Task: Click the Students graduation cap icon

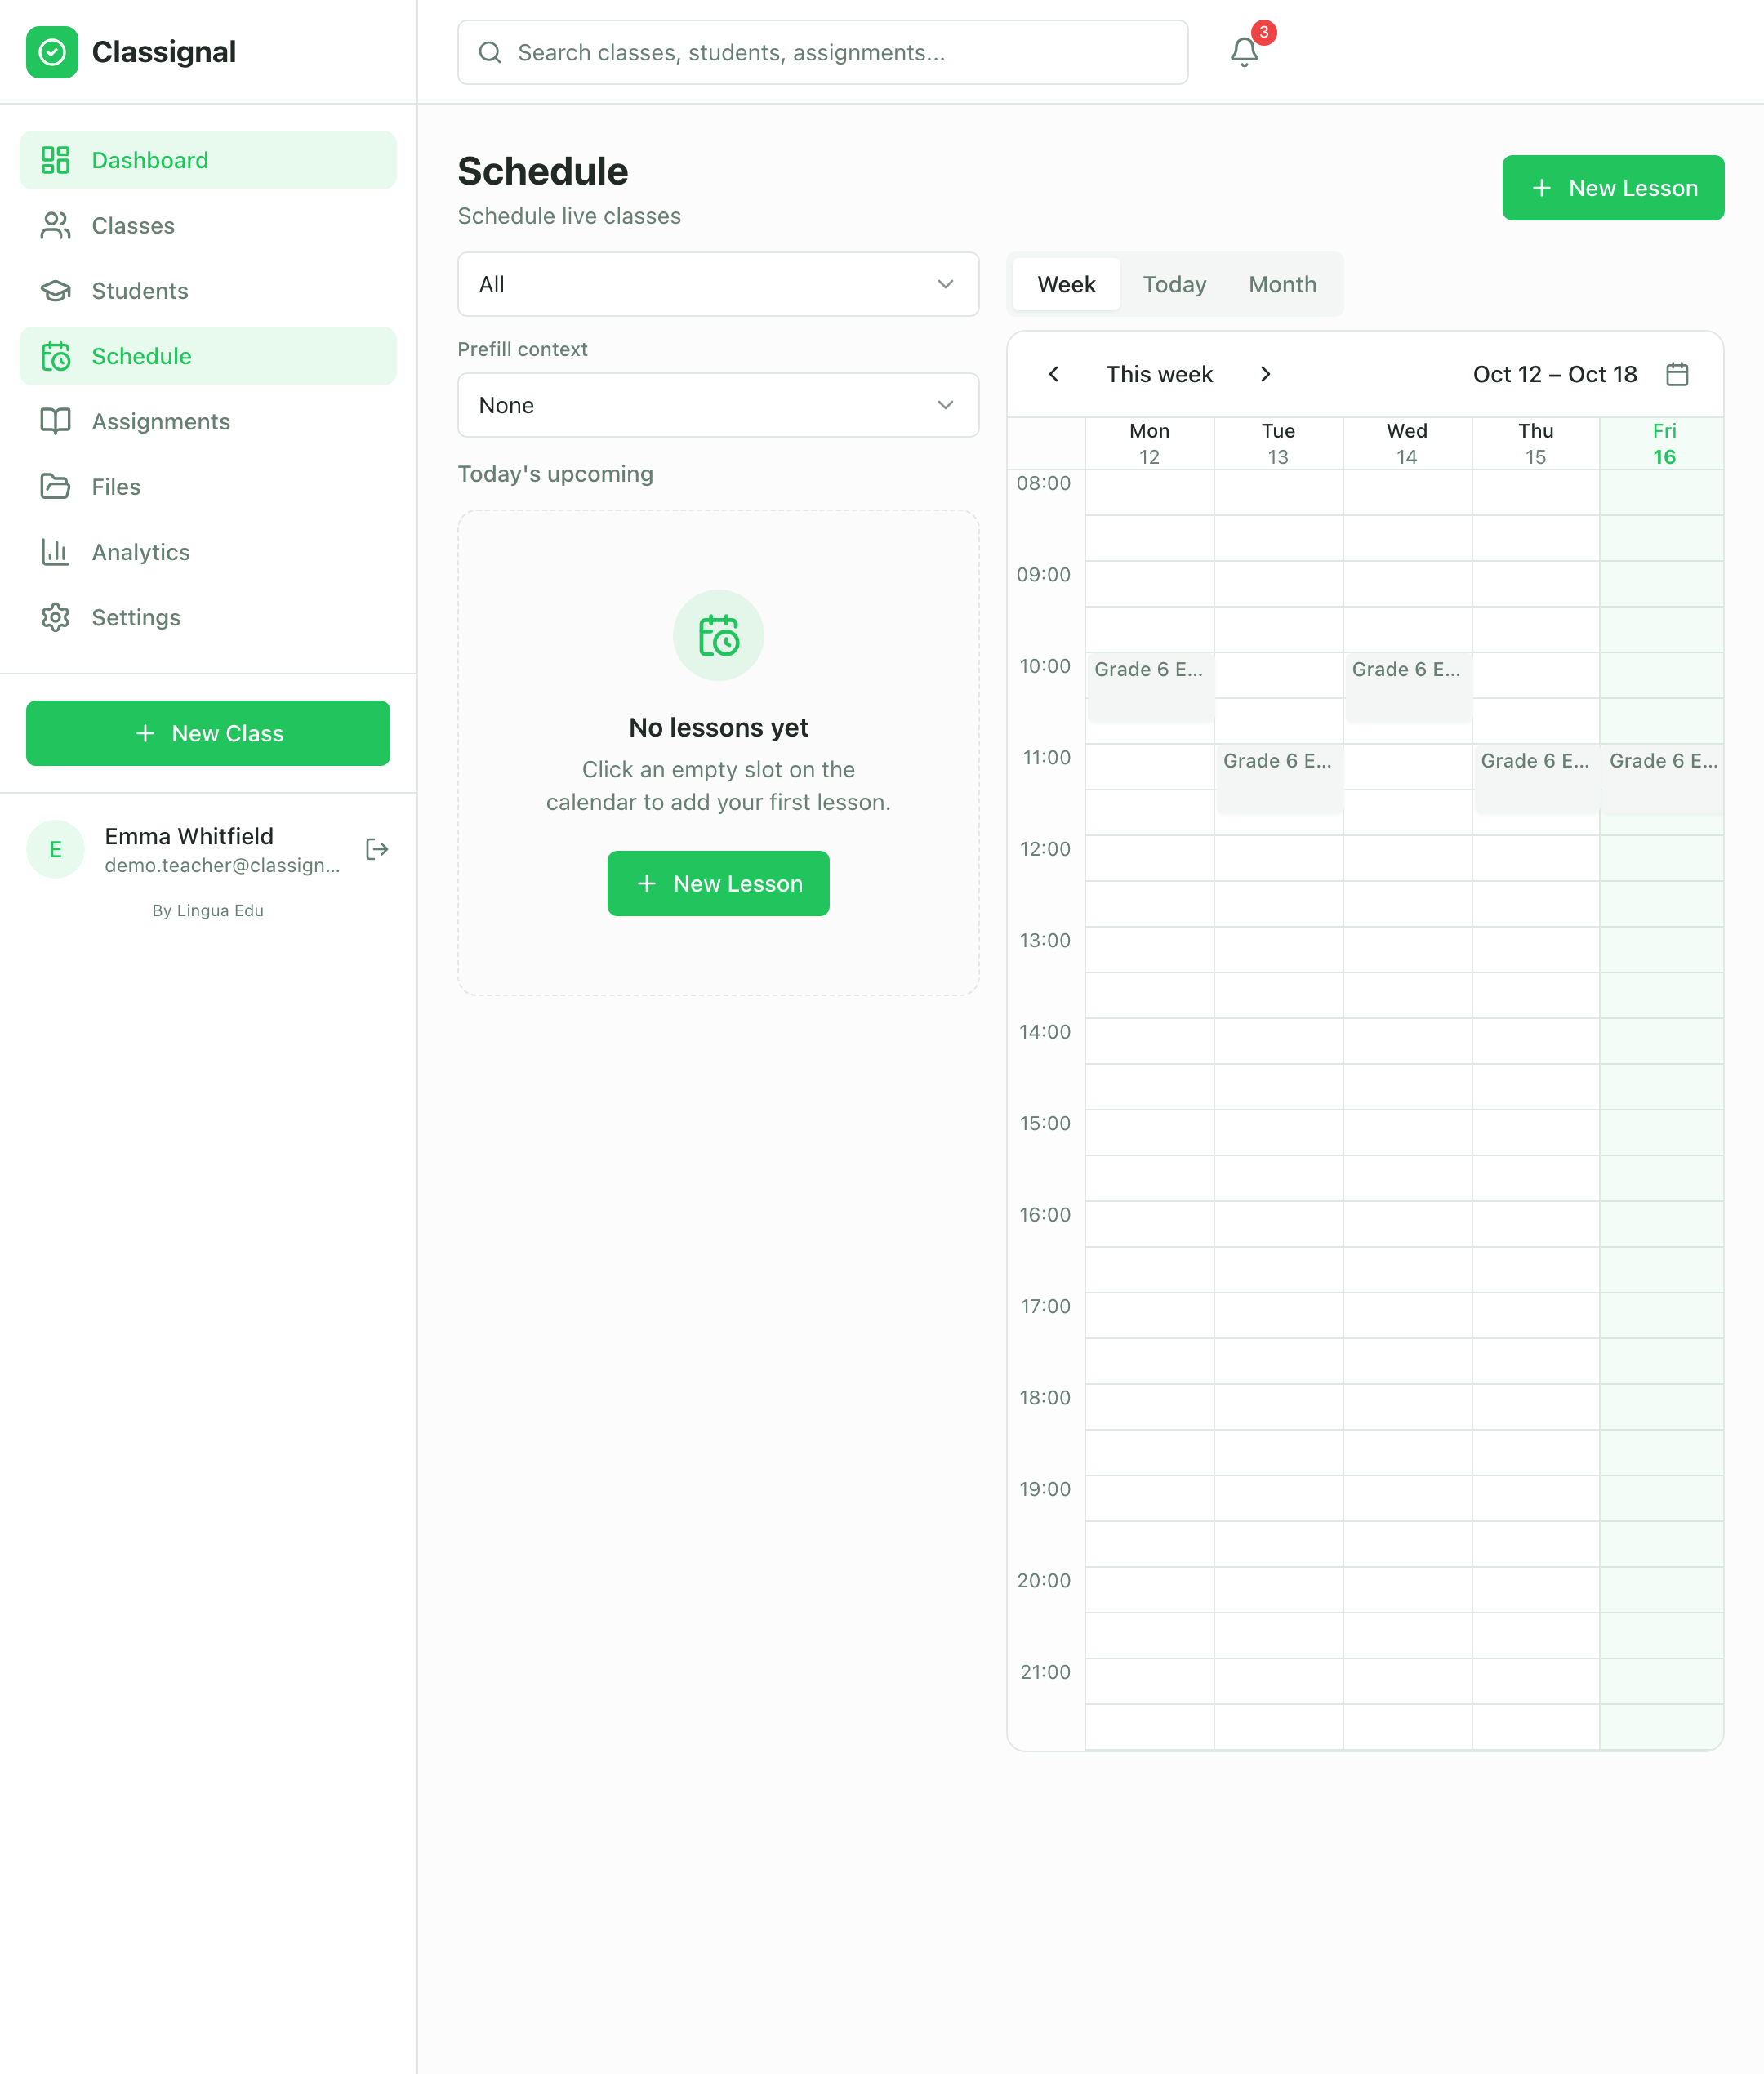Action: coord(55,291)
